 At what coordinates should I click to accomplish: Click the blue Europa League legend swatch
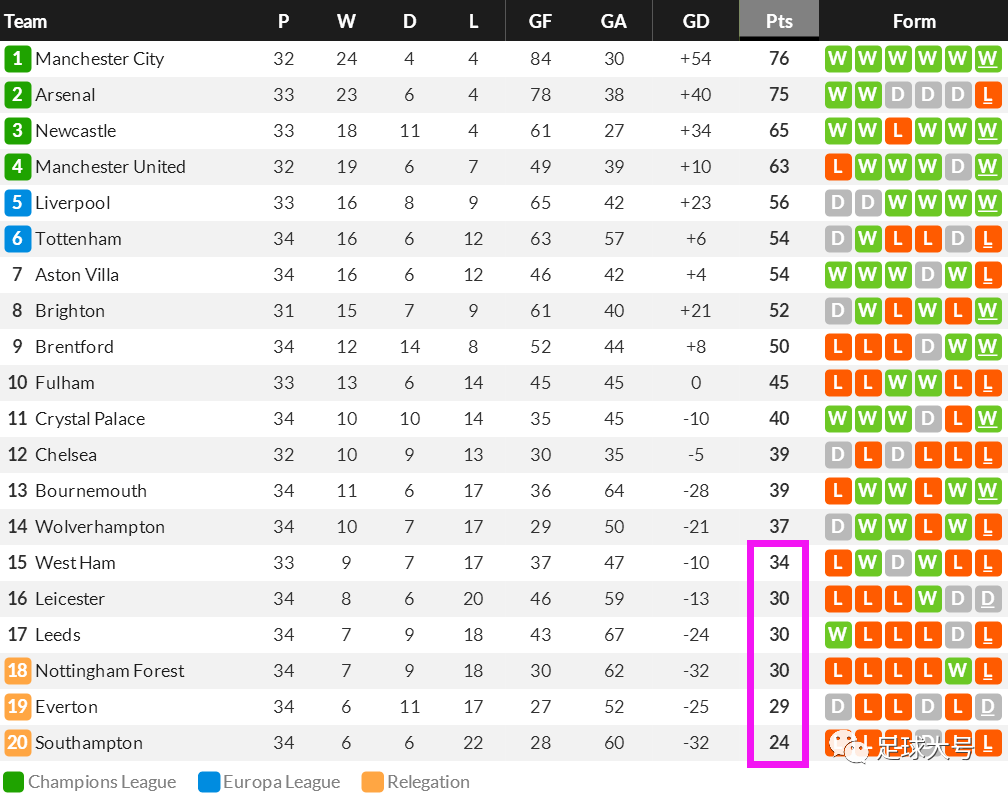click(x=209, y=781)
